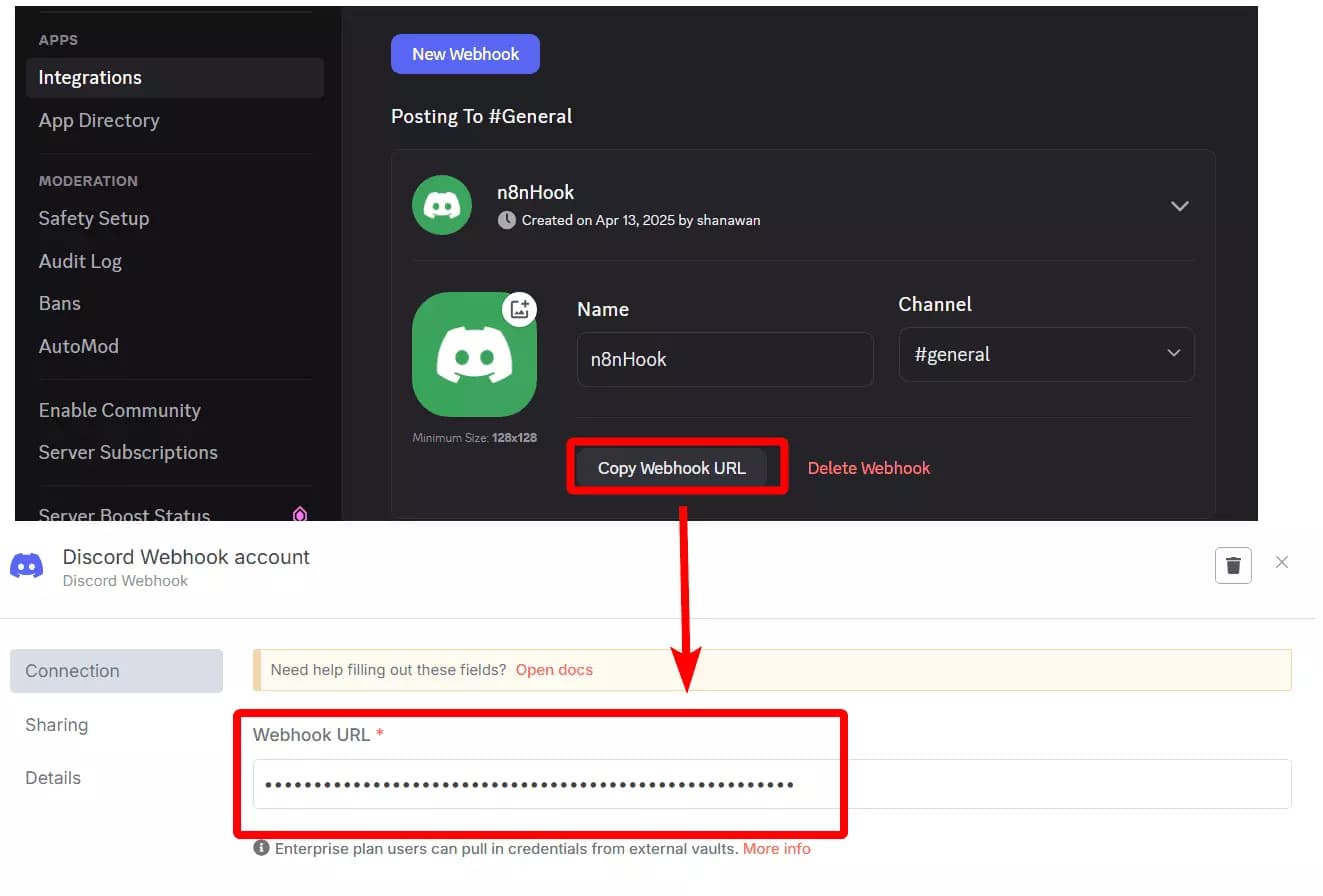
Task: Select AutoMod in the sidebar
Action: point(79,346)
